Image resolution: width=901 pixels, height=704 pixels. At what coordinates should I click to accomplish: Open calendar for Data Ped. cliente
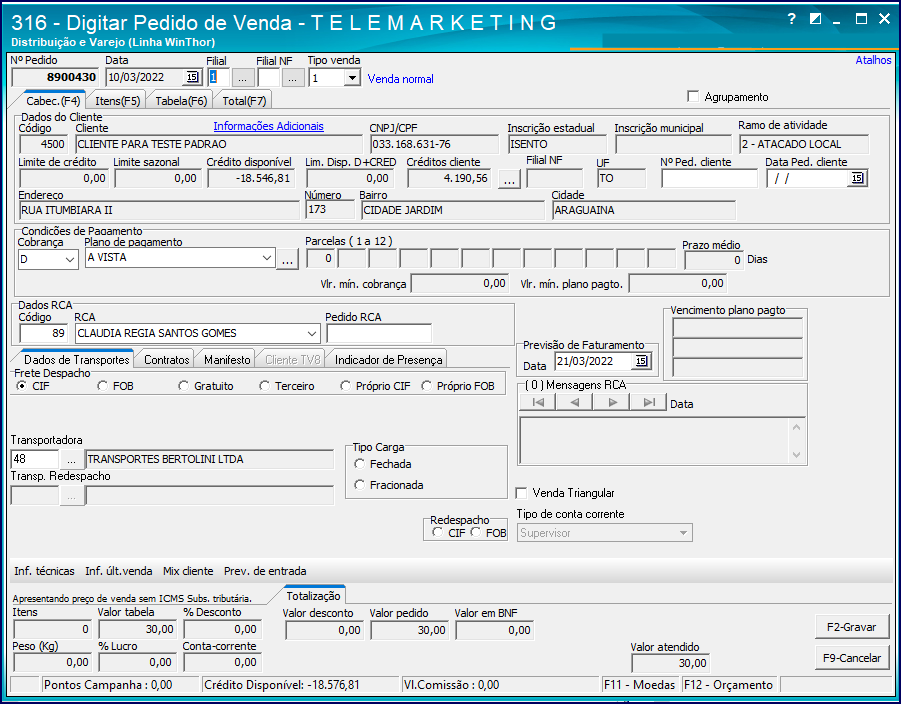tap(857, 178)
